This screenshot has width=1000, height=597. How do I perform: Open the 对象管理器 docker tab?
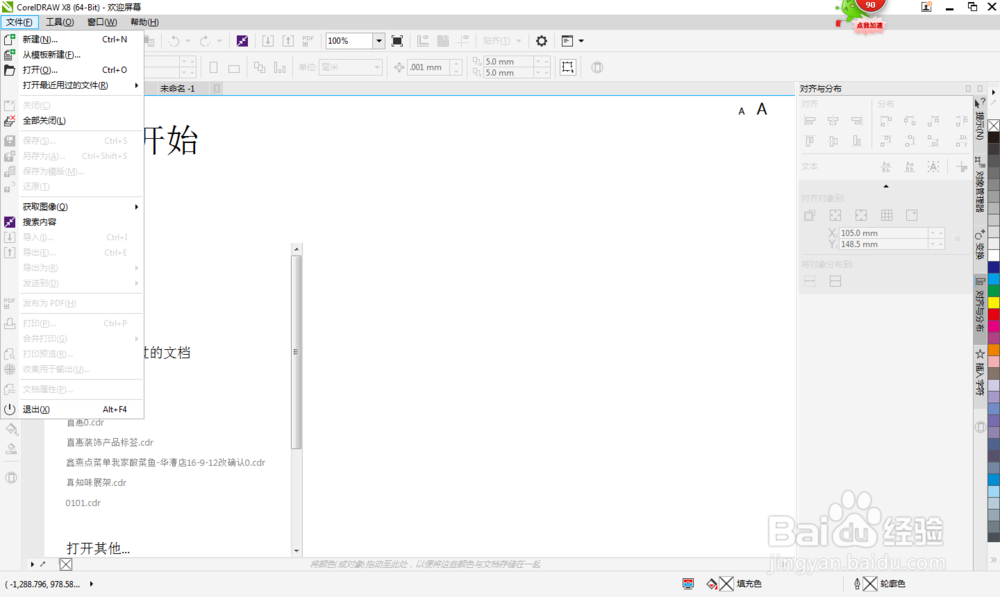980,185
